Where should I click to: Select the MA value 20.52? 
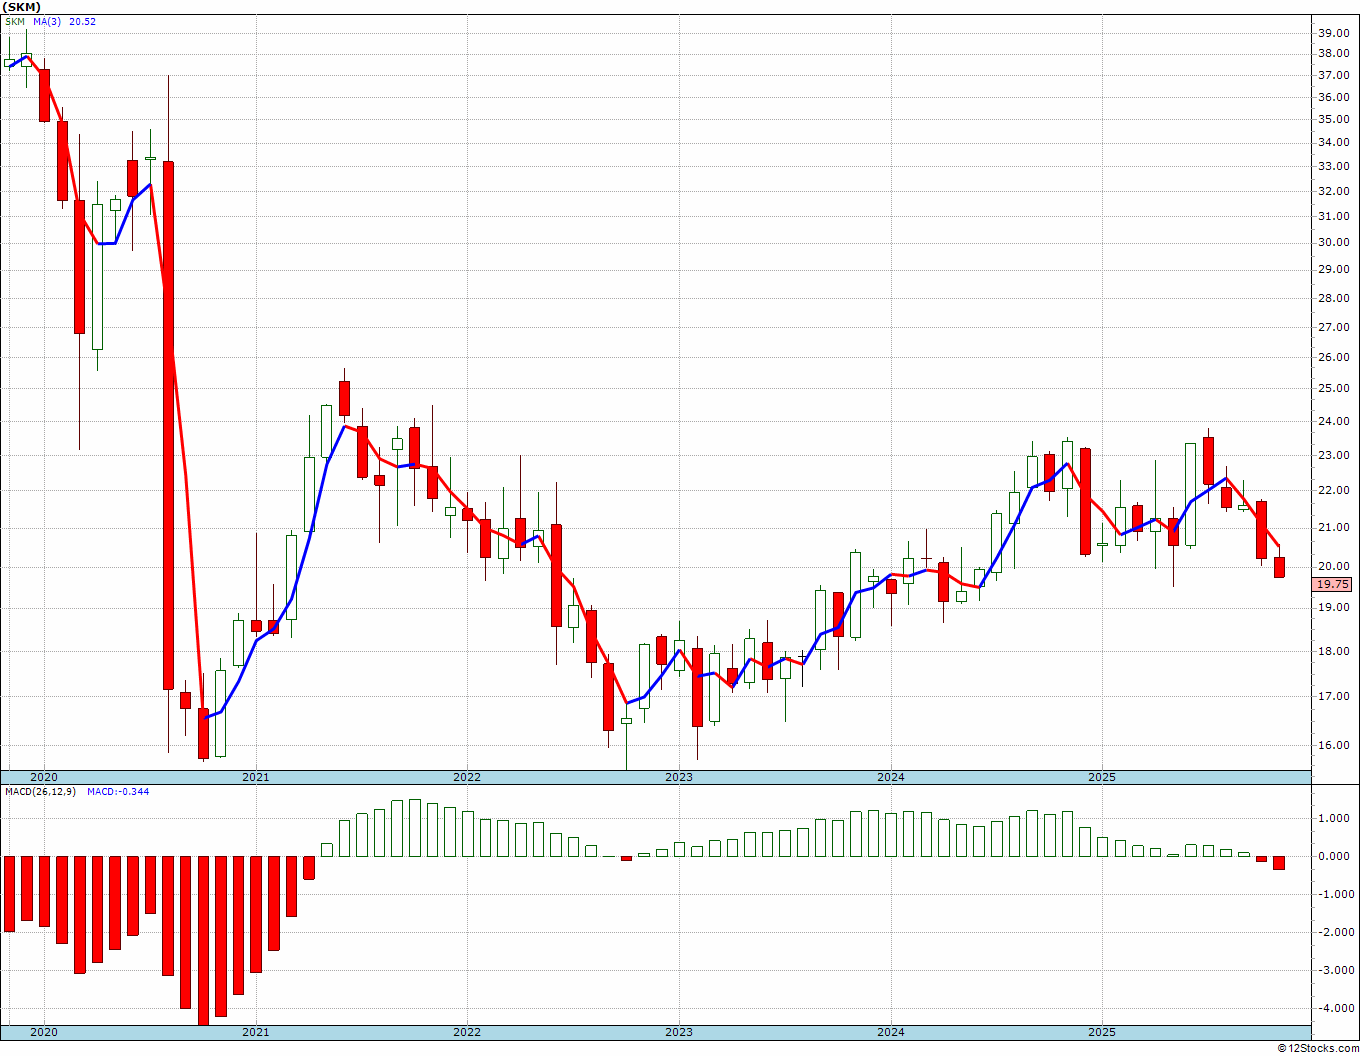tap(83, 21)
